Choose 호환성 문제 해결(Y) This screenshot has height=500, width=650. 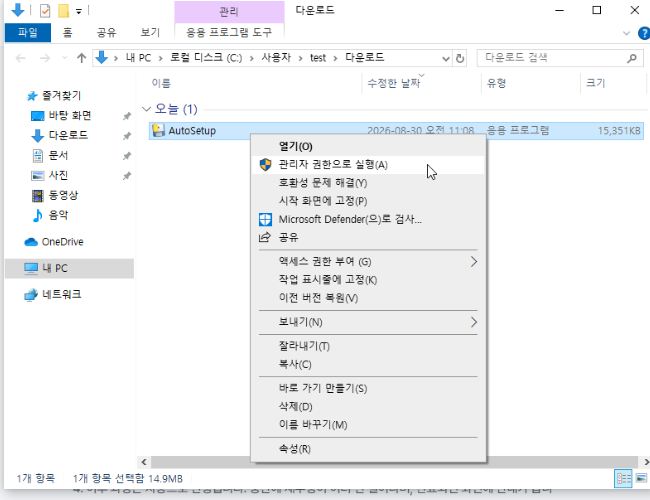click(368, 183)
